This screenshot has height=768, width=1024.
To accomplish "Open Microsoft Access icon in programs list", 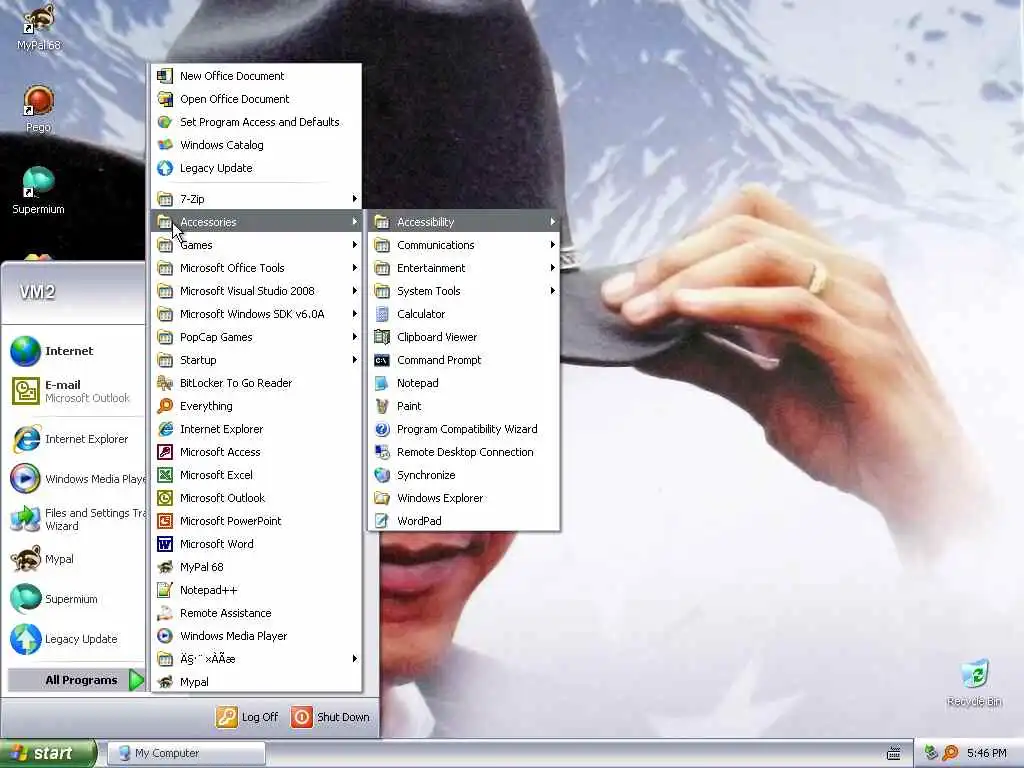I will point(165,452).
